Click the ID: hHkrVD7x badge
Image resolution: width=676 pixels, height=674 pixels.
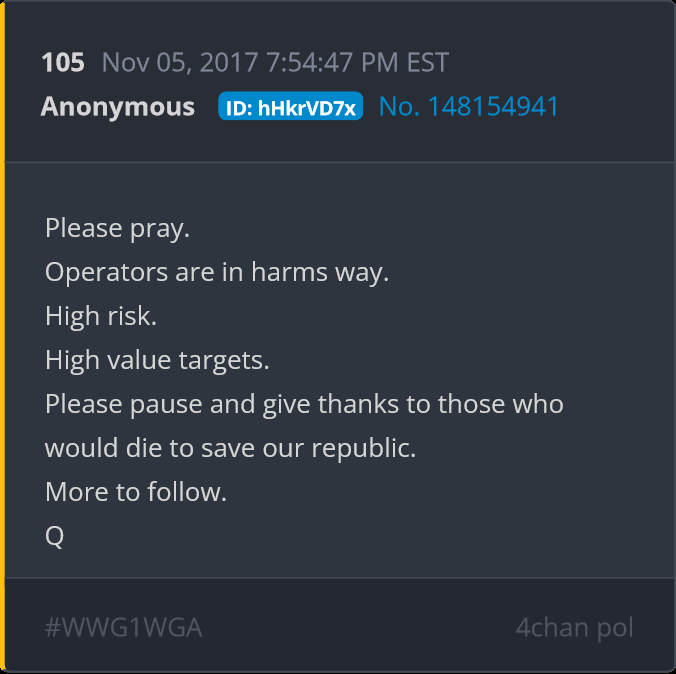coord(291,106)
